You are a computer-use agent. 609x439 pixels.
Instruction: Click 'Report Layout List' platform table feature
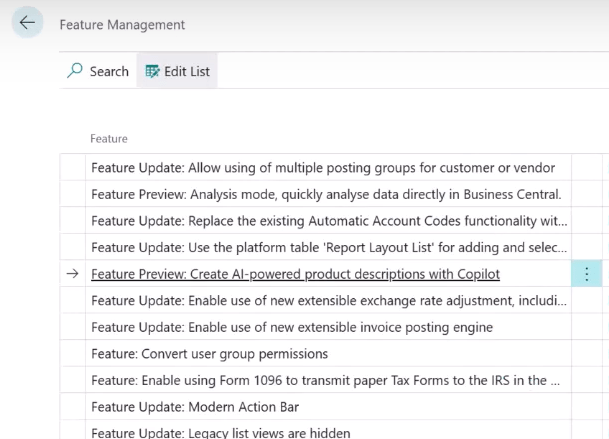pyautogui.click(x=328, y=247)
